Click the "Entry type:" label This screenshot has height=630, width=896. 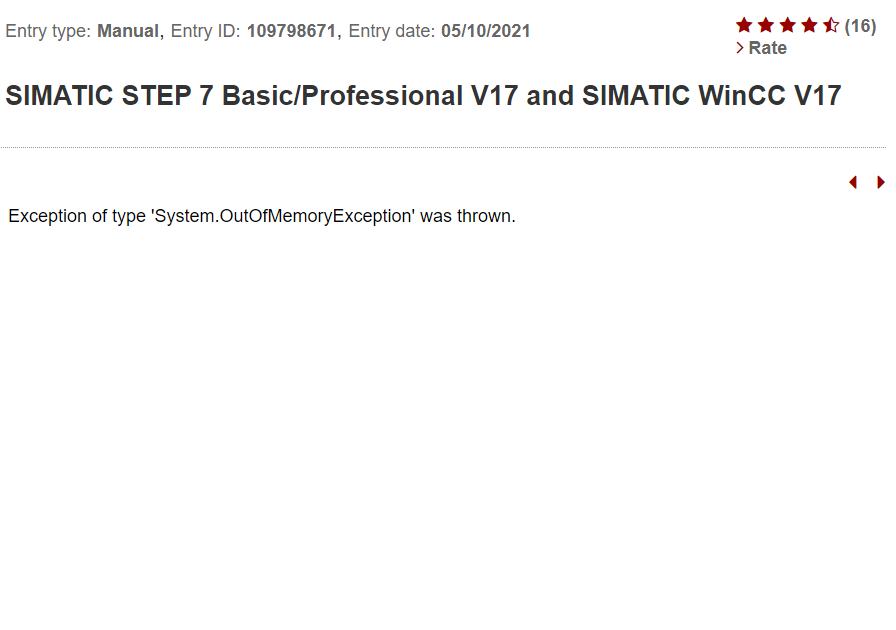click(49, 31)
